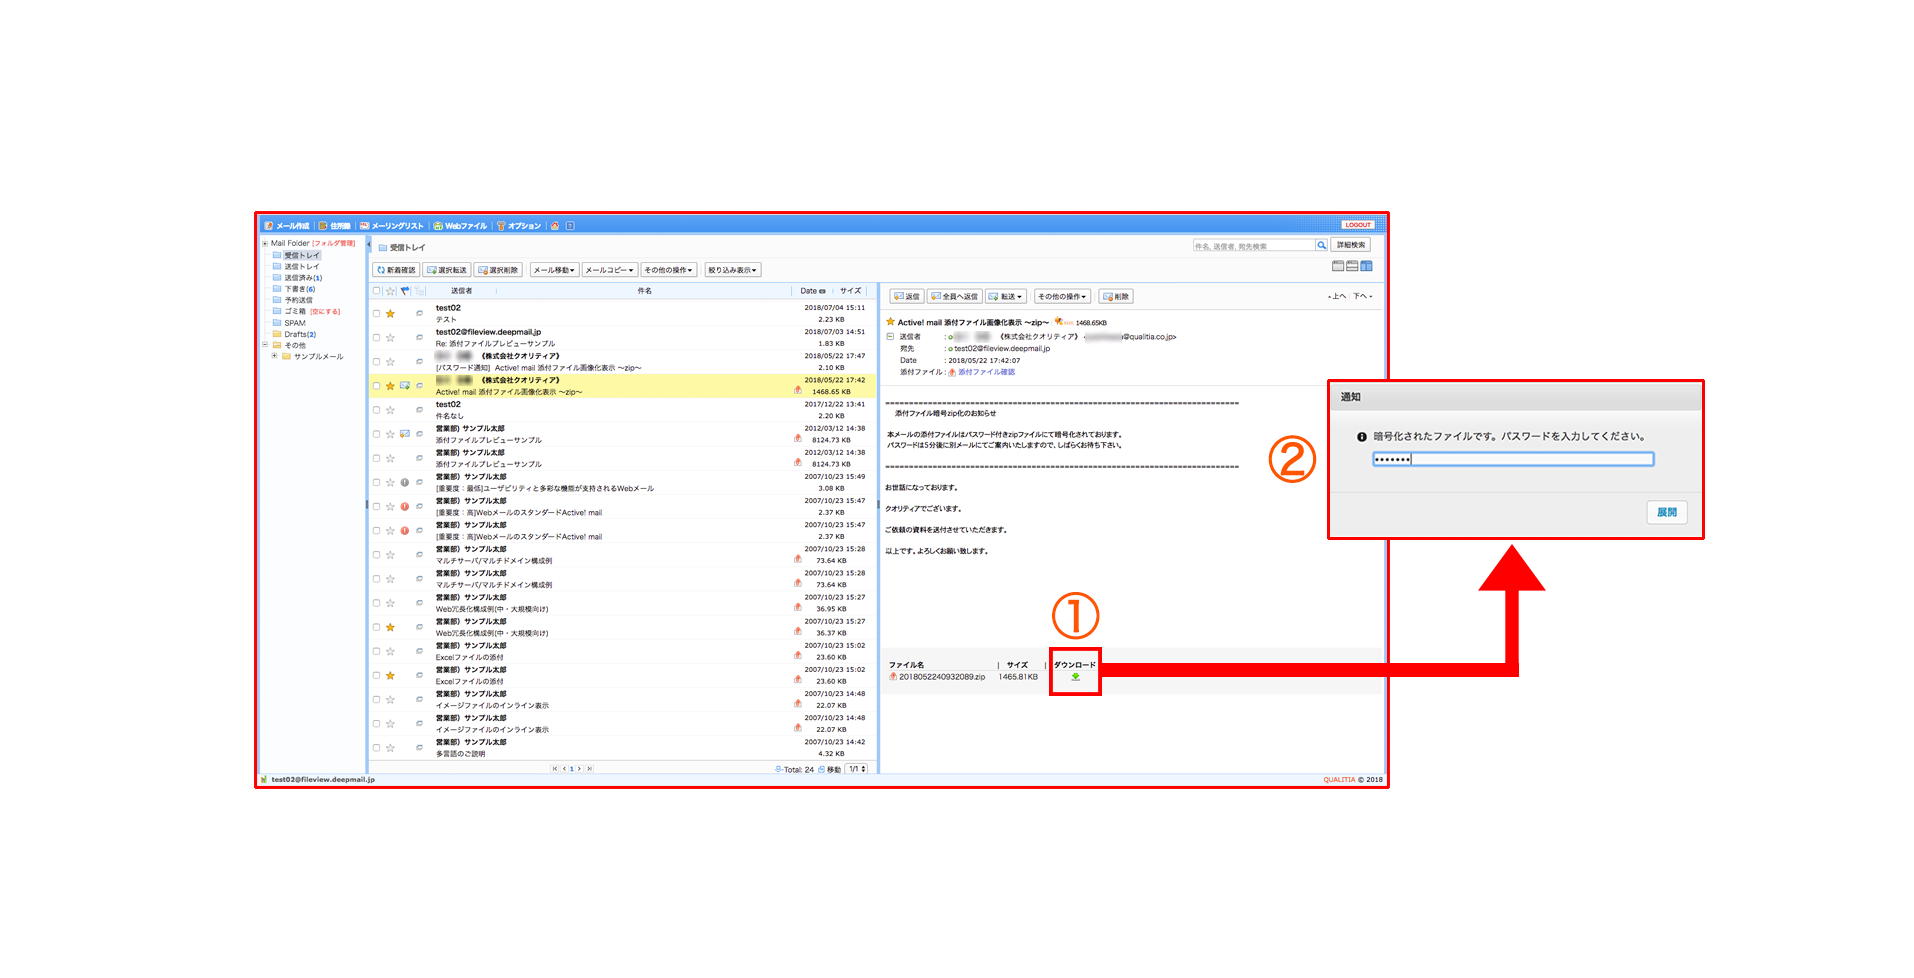The height and width of the screenshot is (978, 1914).
Task: Open the オプション menu
Action: pos(519,226)
